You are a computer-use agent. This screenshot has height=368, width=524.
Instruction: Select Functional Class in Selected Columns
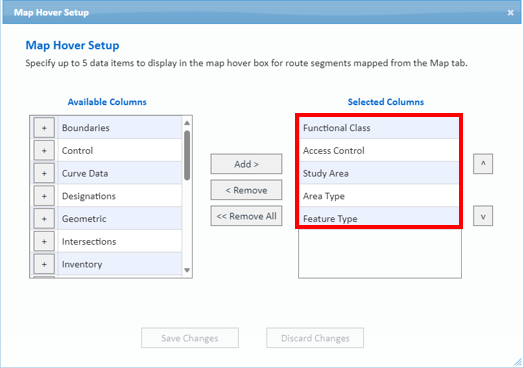pos(379,128)
